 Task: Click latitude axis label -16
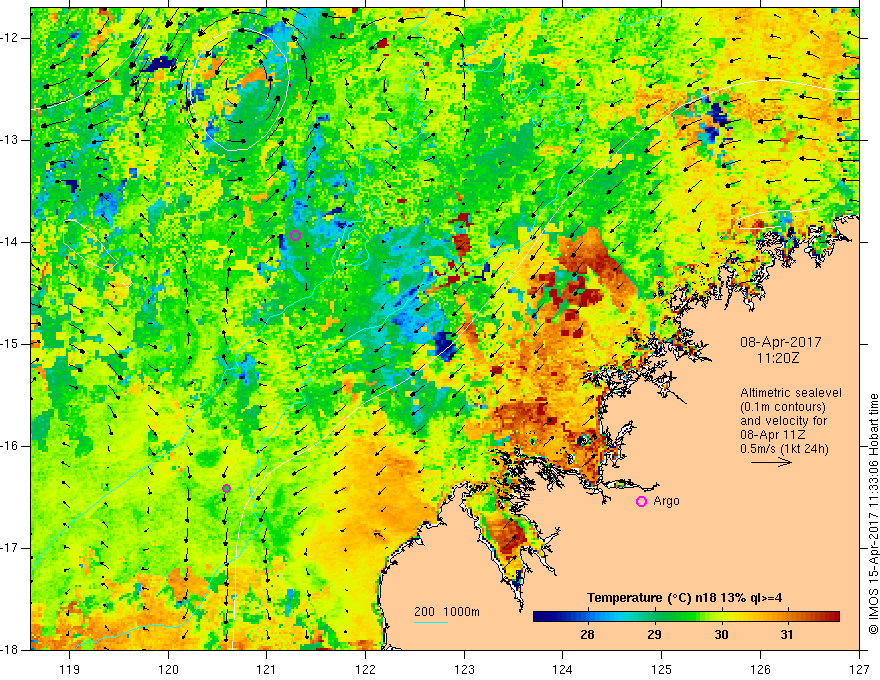coord(10,445)
